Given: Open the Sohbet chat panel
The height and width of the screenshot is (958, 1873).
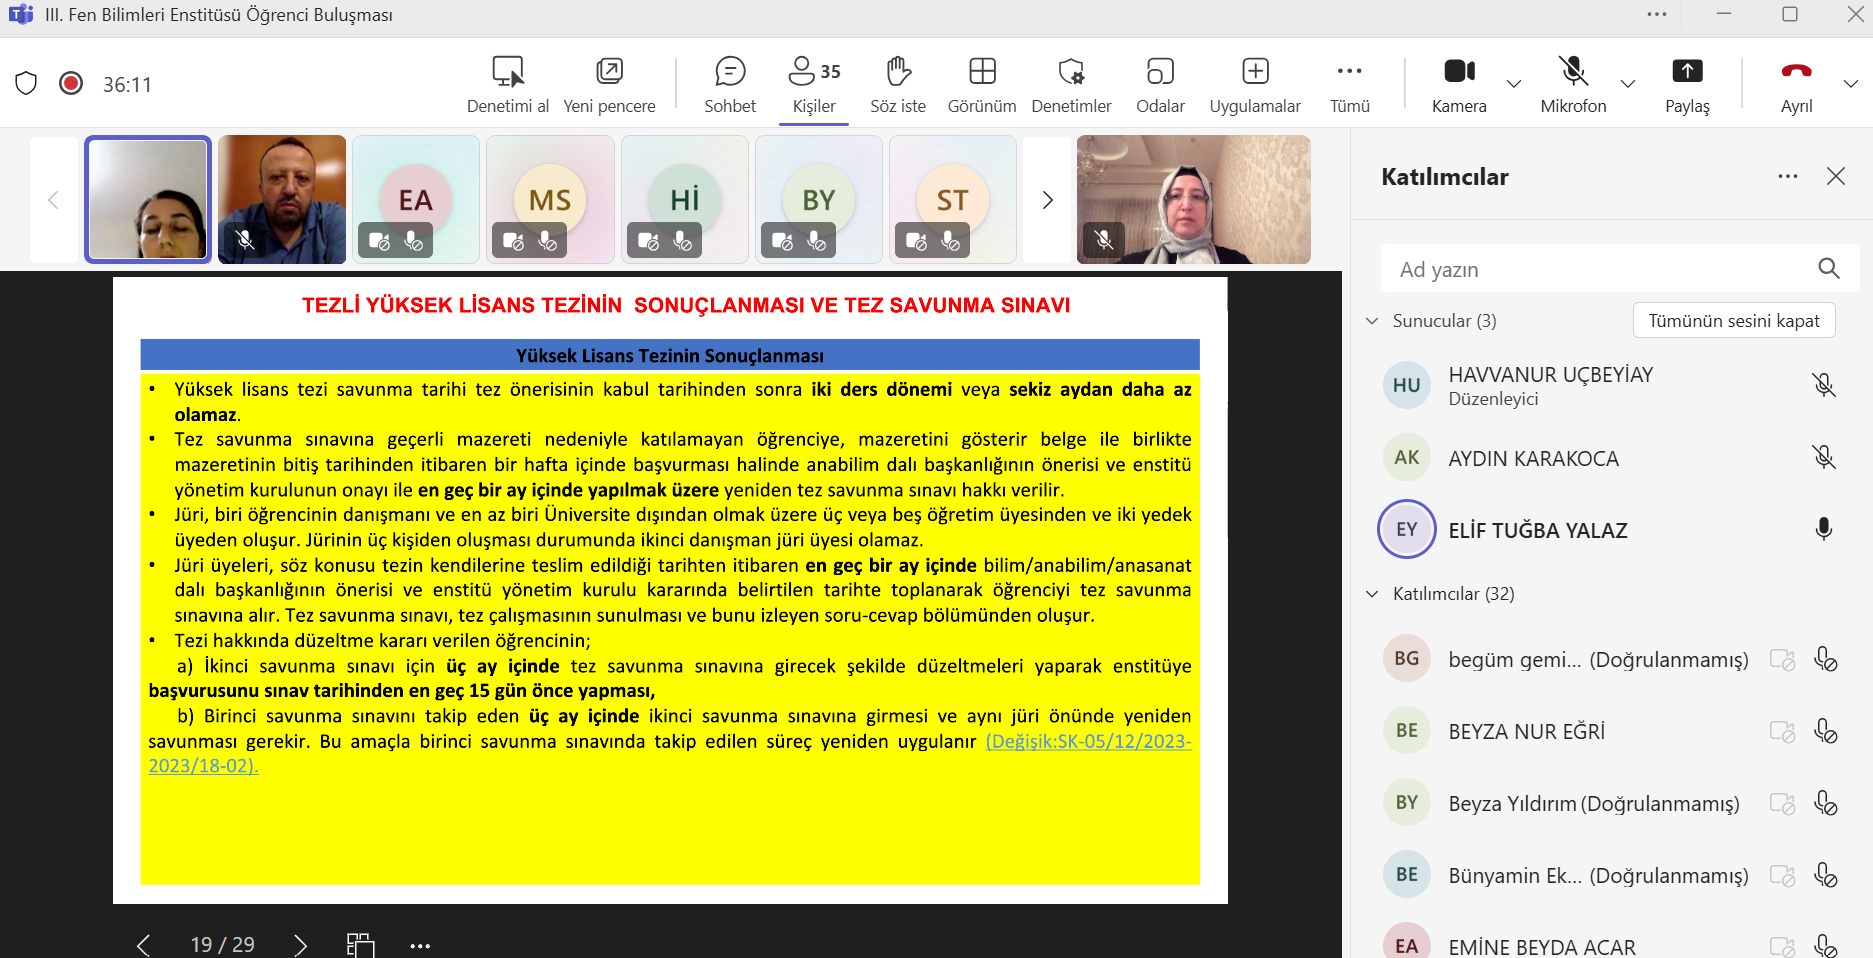Looking at the screenshot, I should (729, 84).
